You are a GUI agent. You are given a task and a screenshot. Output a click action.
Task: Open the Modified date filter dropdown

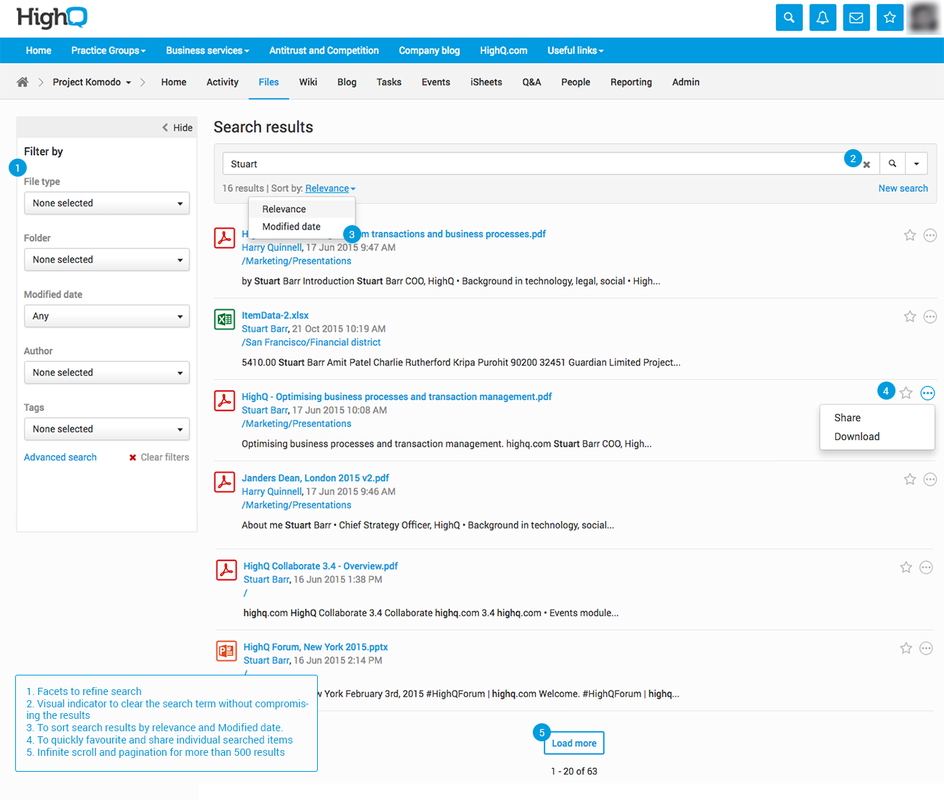(107, 316)
